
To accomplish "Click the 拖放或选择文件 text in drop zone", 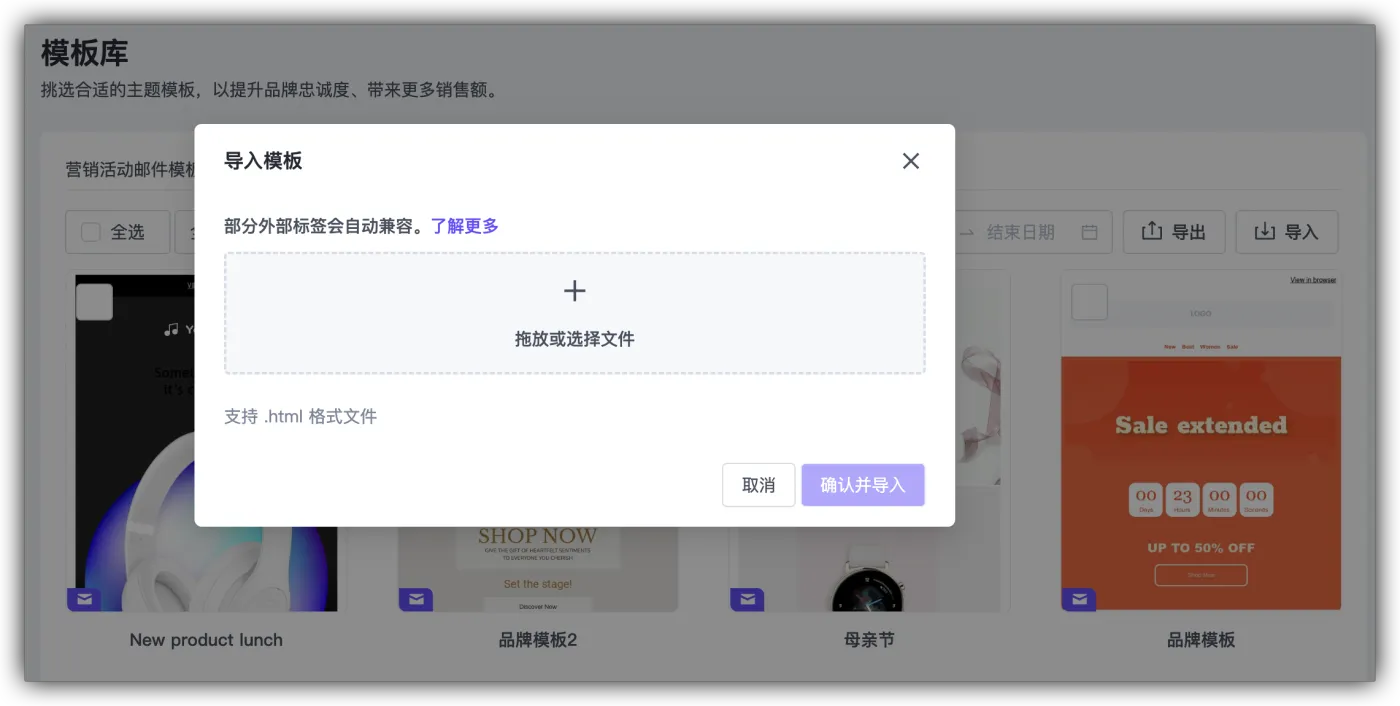I will [574, 339].
